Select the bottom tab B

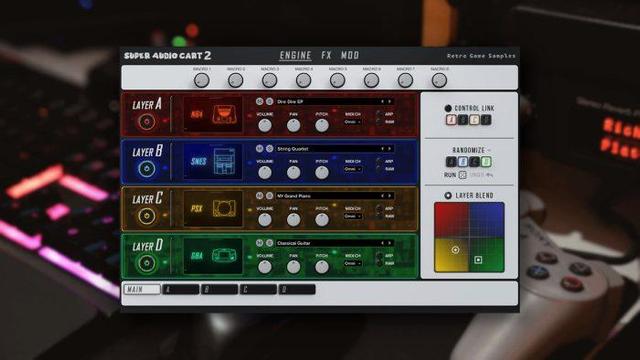click(x=220, y=289)
